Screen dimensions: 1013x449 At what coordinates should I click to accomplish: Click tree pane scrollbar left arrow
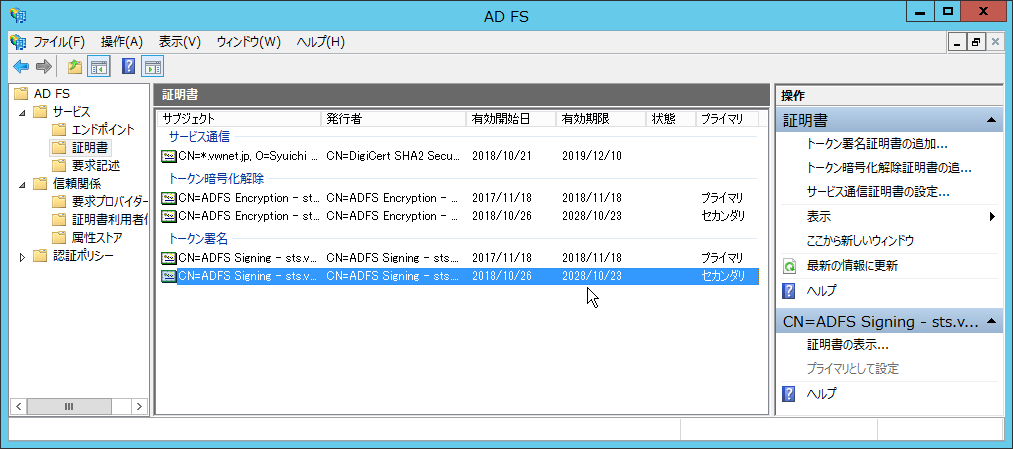(x=19, y=406)
